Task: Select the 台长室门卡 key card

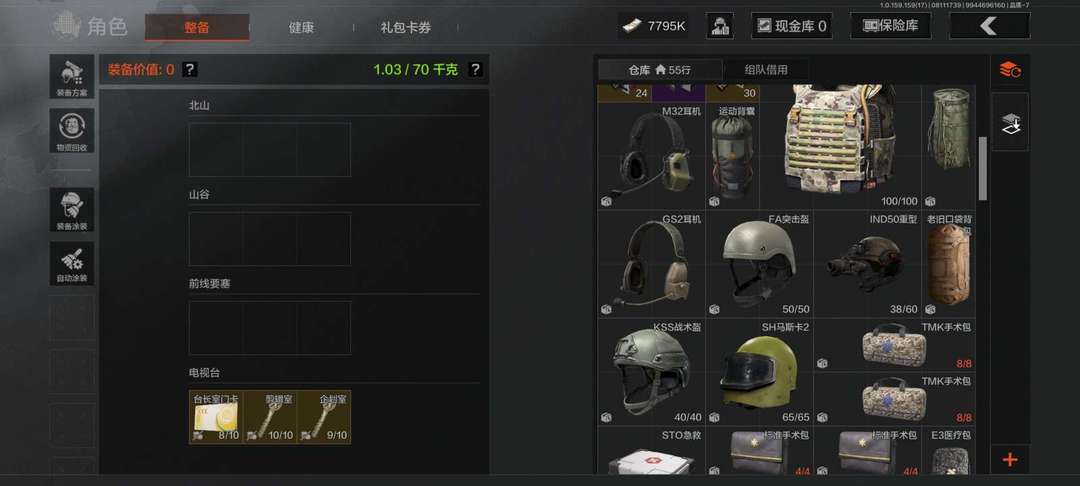Action: tap(216, 417)
